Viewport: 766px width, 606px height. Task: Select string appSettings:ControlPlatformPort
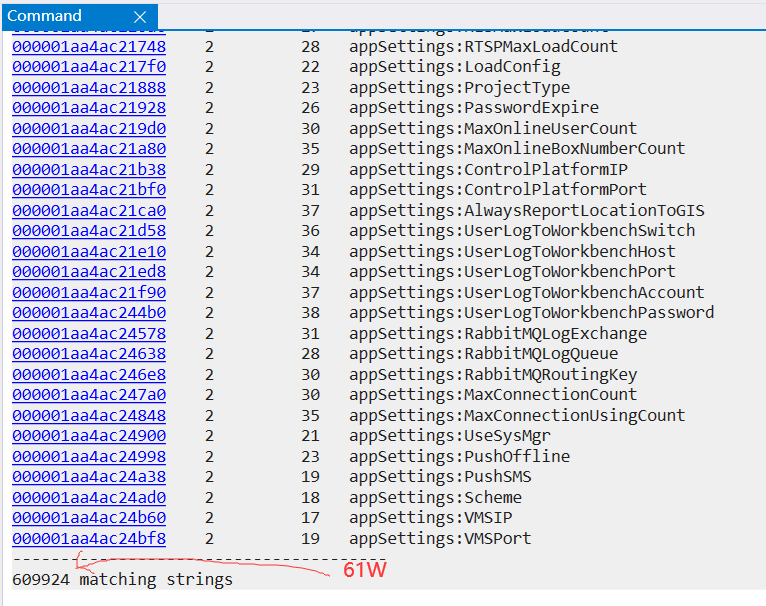point(498,190)
